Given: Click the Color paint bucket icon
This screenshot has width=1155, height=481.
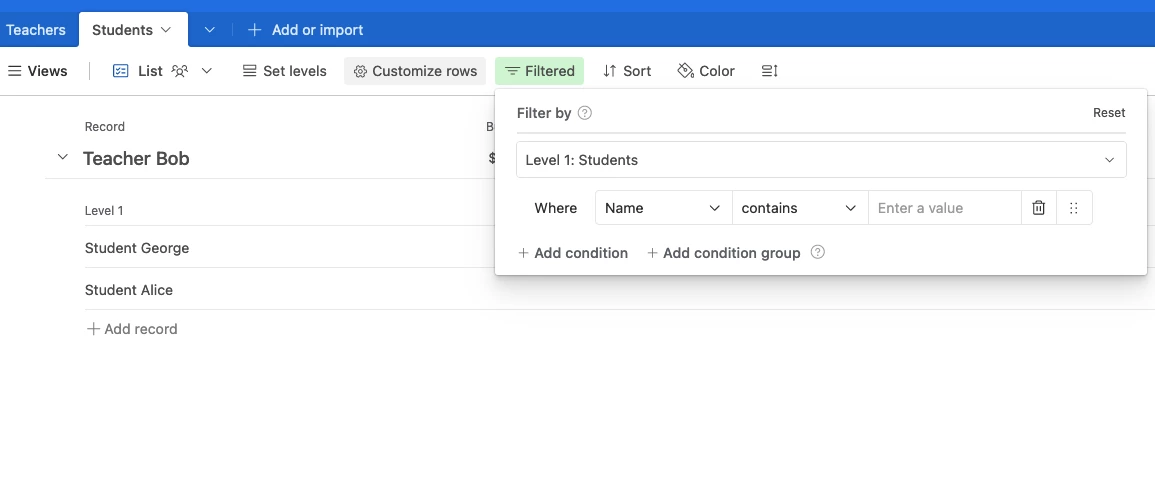Looking at the screenshot, I should pyautogui.click(x=686, y=71).
